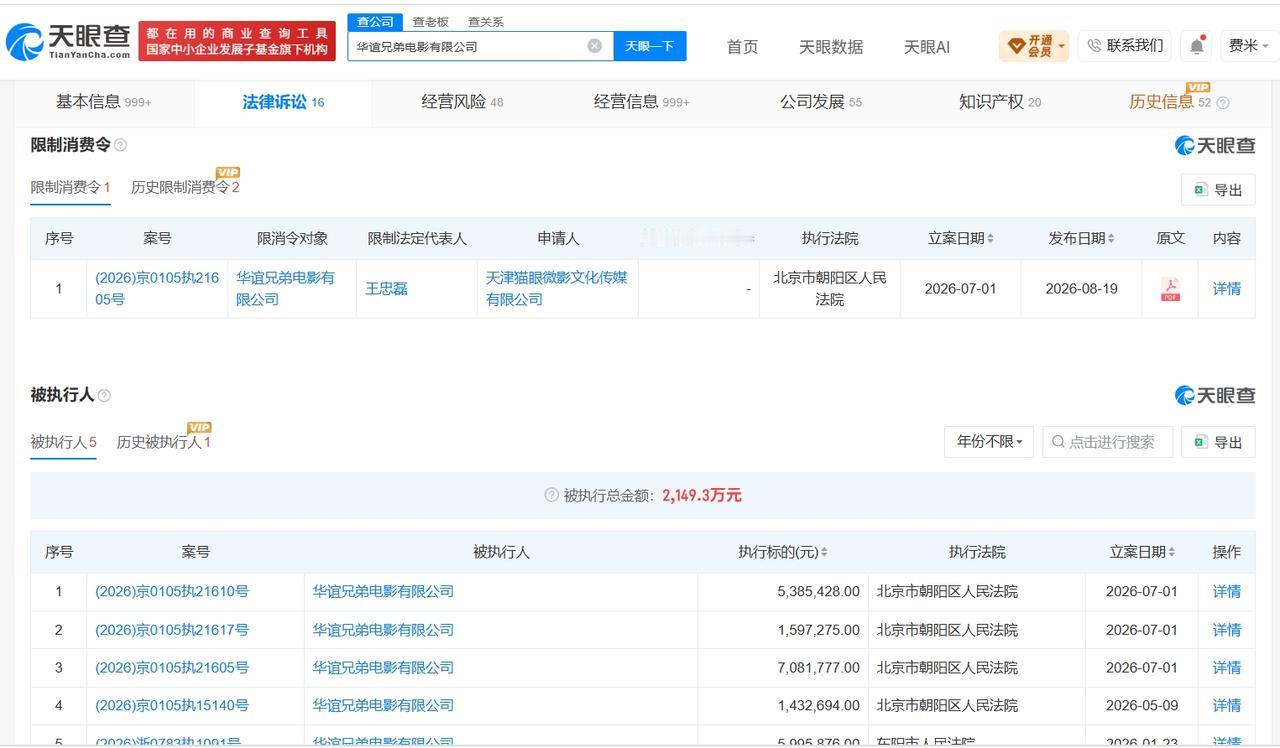1280x748 pixels.
Task: View 详情 for case 京0105执21617号
Action: (1227, 630)
